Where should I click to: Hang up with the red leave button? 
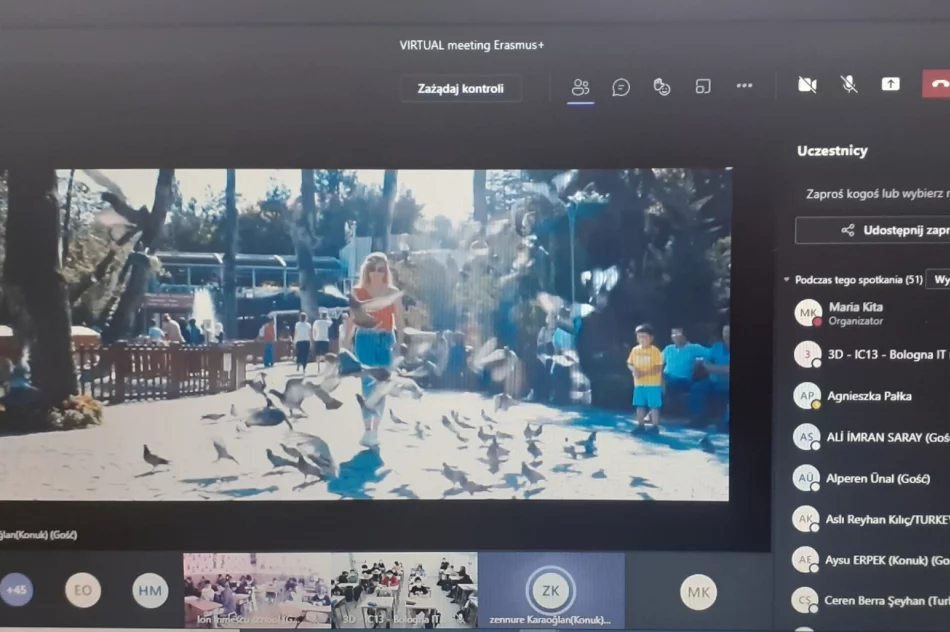(937, 84)
